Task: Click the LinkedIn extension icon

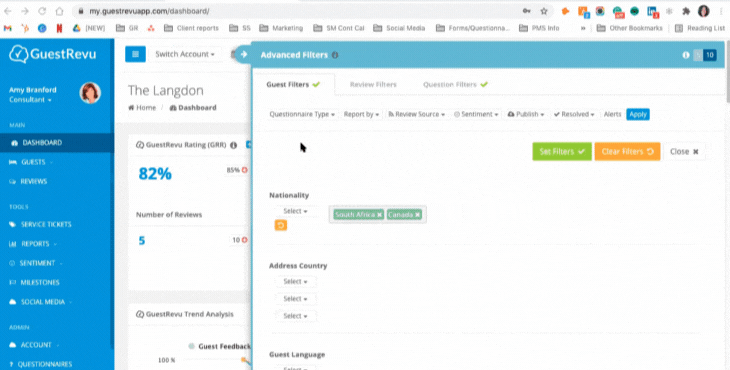Action: (x=652, y=11)
